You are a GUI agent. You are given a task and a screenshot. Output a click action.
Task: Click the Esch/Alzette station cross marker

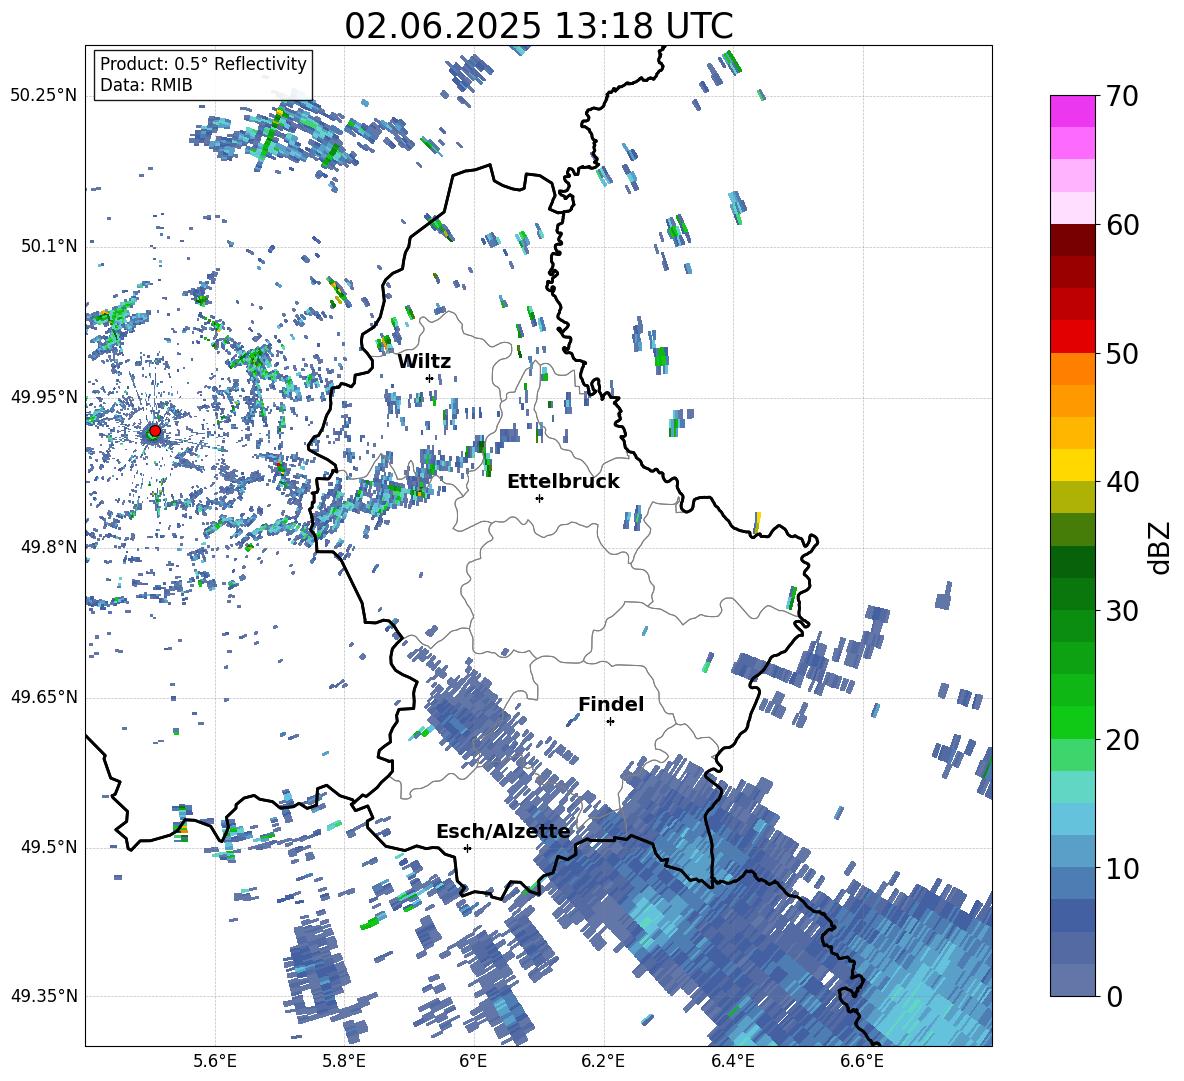467,848
